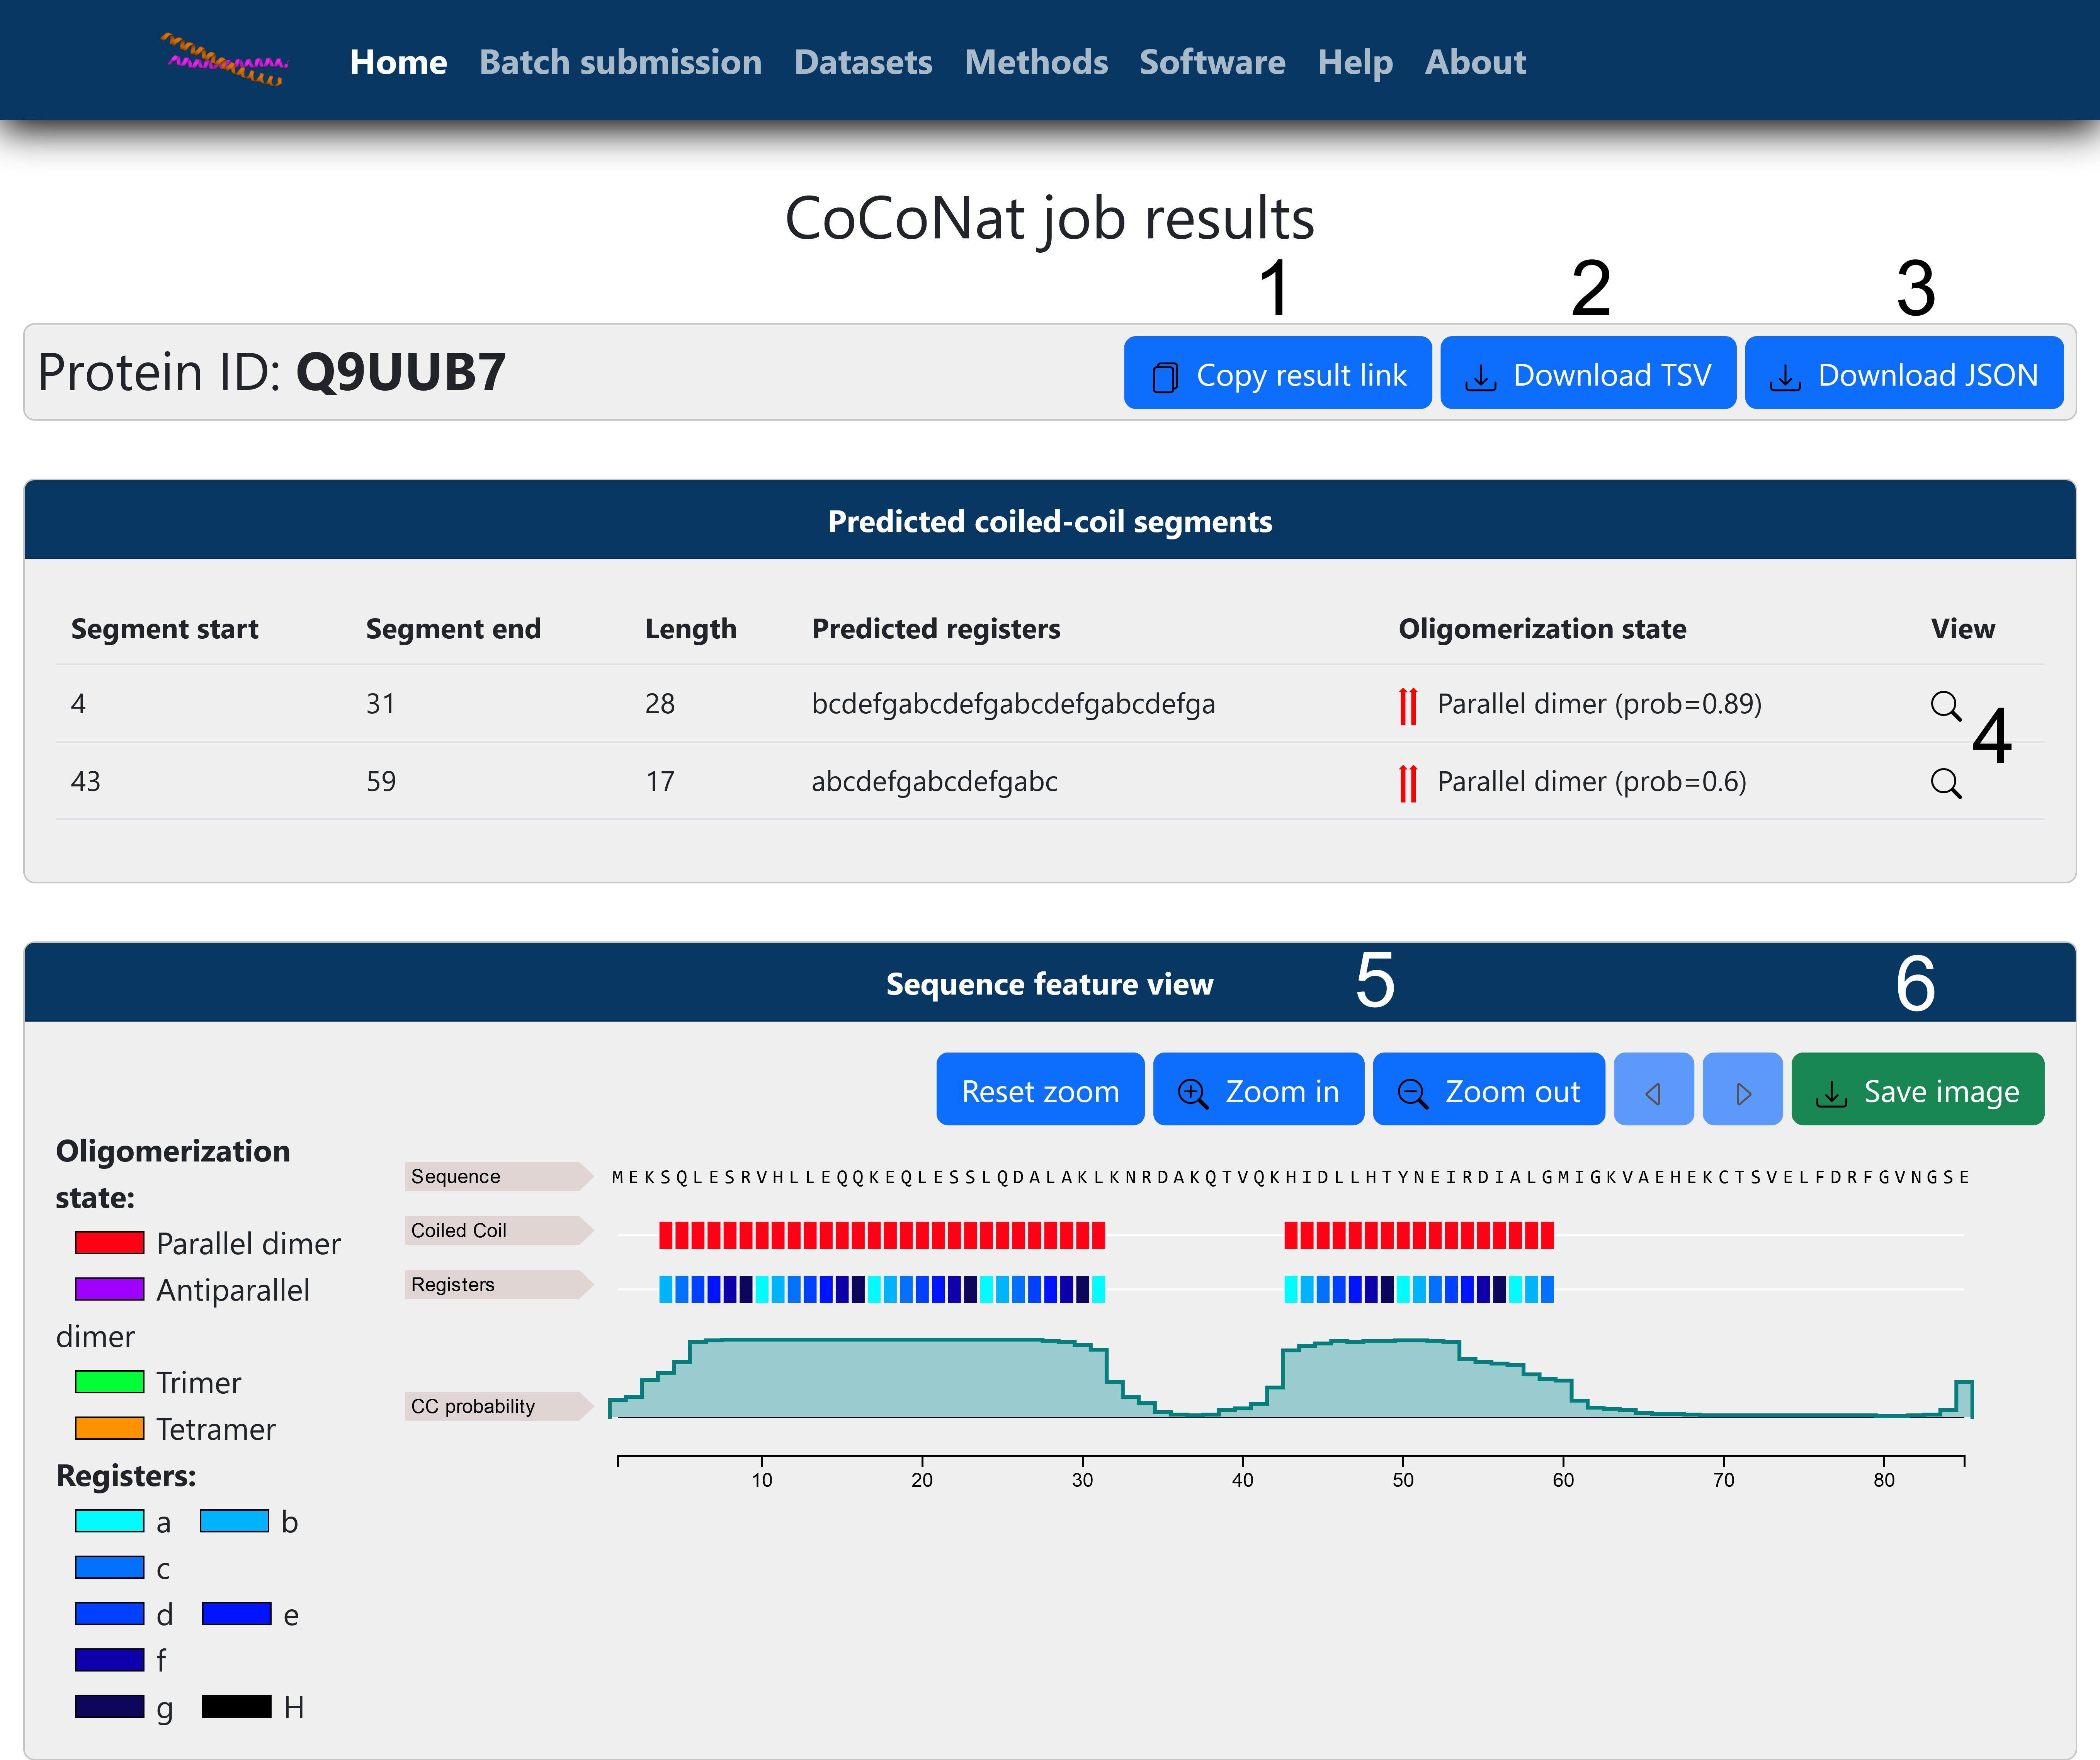Viewport: 2100px width, 1760px height.
Task: Open the Help page
Action: coord(1355,62)
